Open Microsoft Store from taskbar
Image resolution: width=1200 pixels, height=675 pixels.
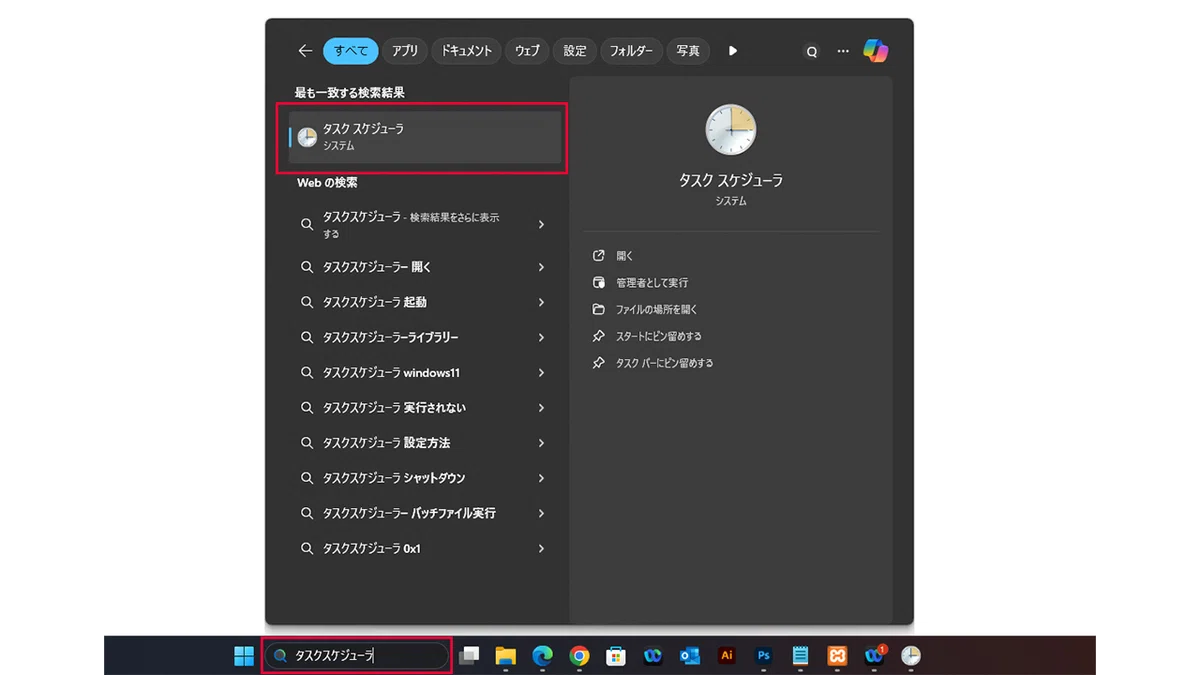tap(616, 656)
